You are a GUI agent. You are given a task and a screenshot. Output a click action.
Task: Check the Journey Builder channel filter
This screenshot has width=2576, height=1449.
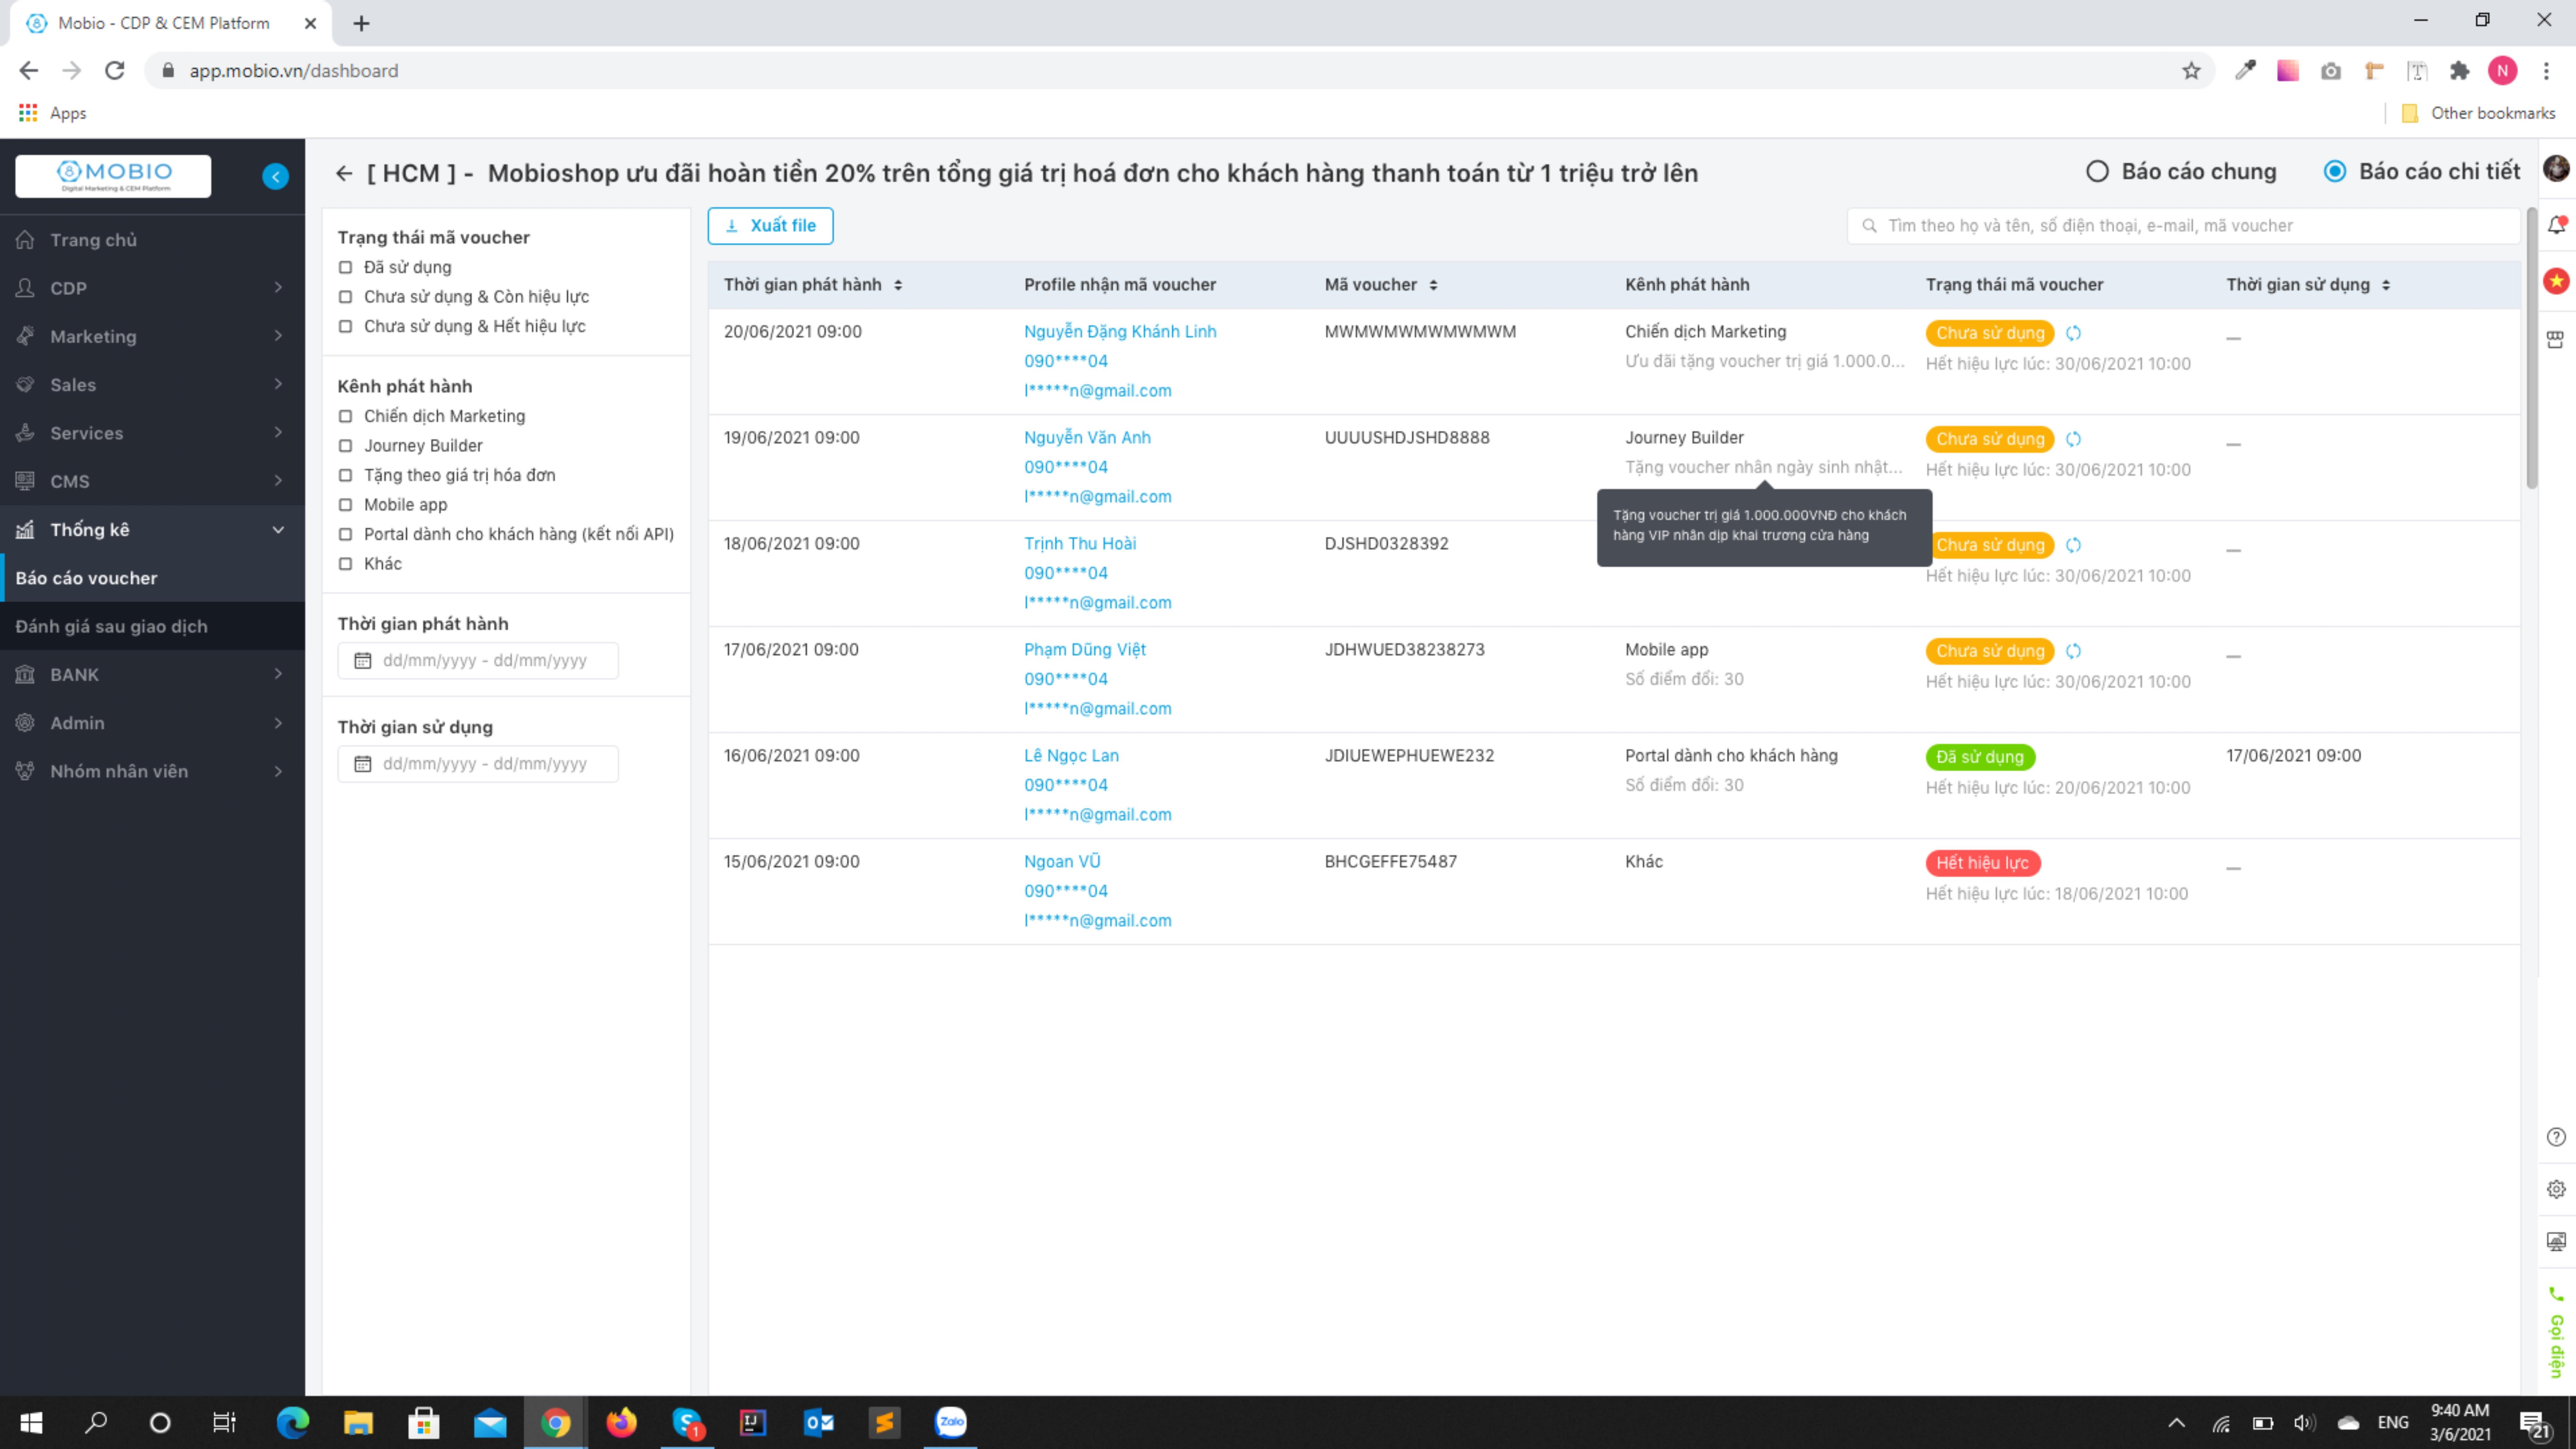click(x=345, y=446)
